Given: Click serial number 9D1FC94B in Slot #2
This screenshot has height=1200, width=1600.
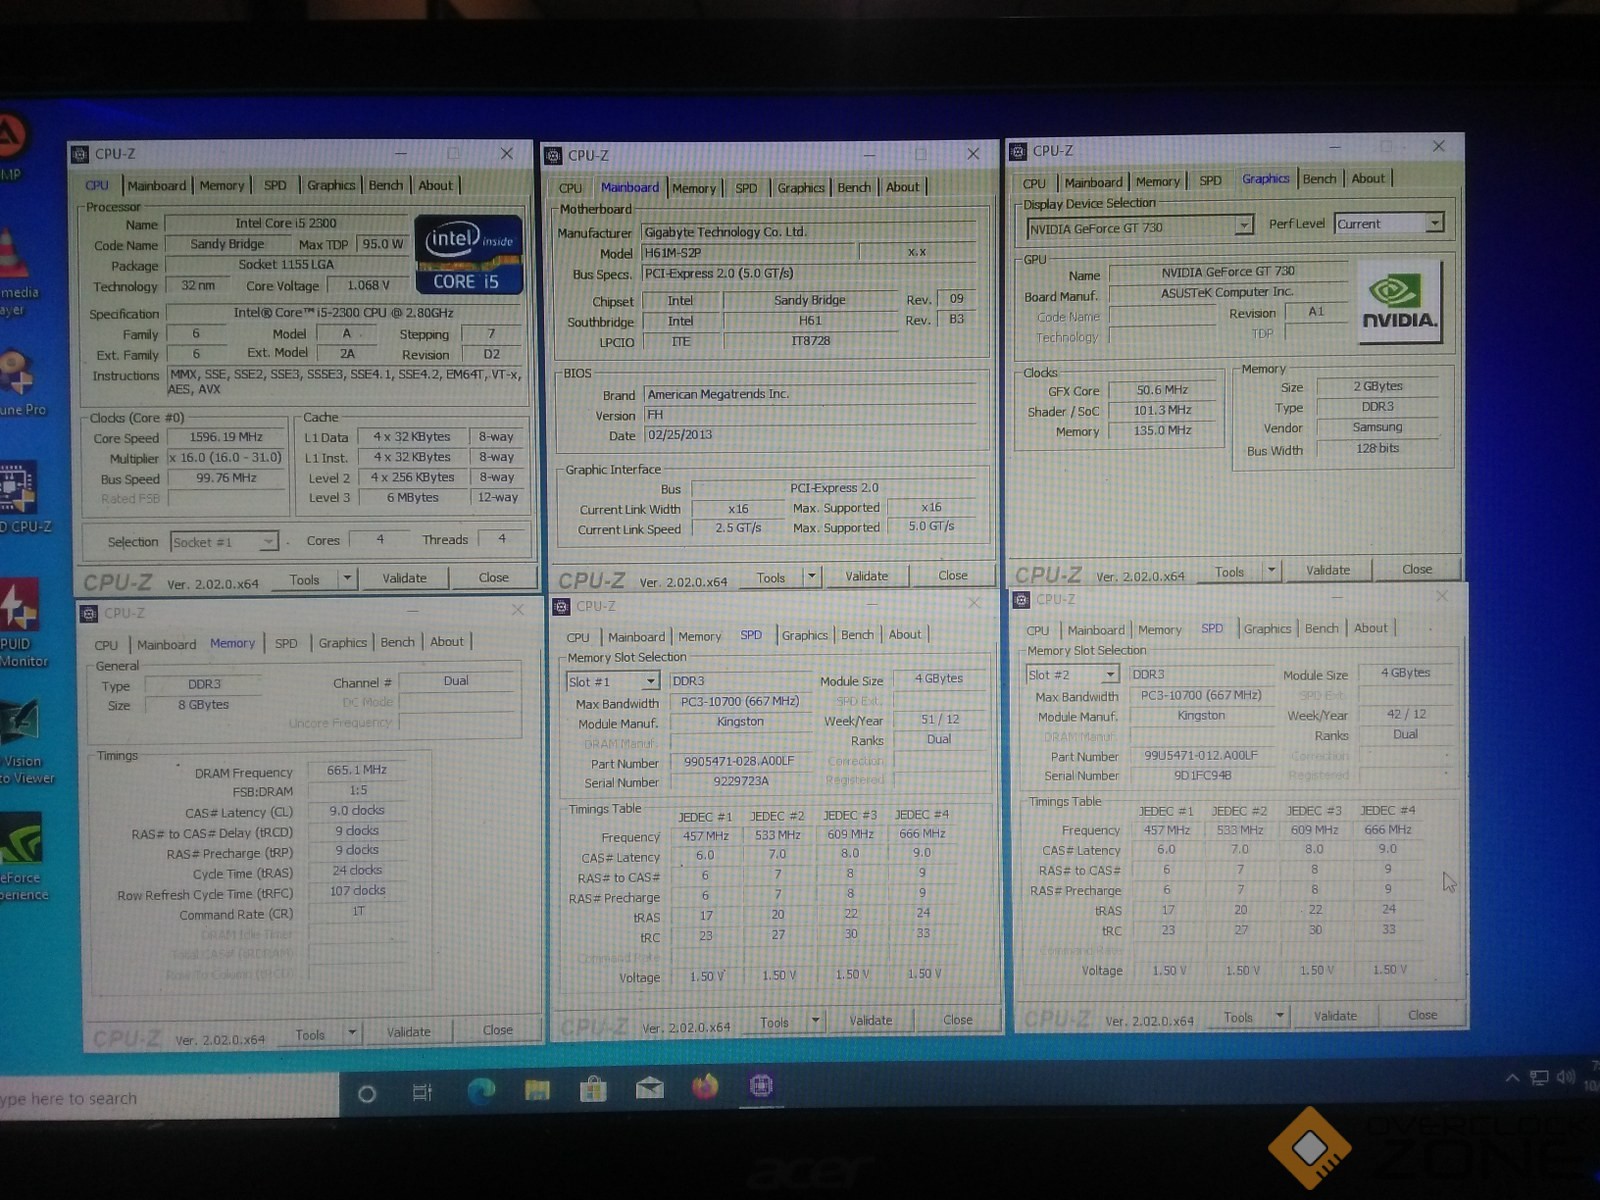Looking at the screenshot, I should (x=1202, y=775).
